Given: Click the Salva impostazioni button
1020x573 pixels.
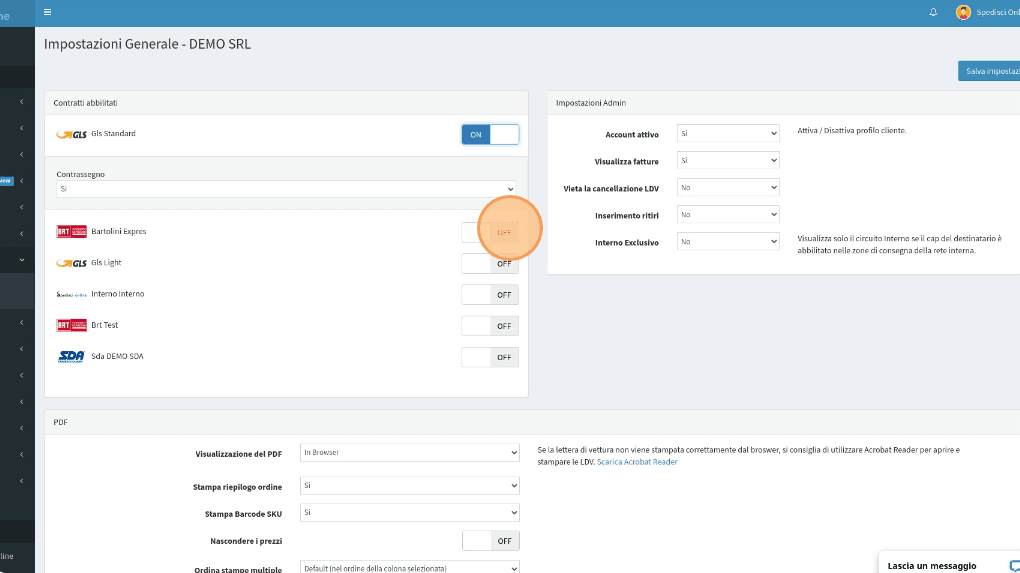Looking at the screenshot, I should click(x=988, y=71).
